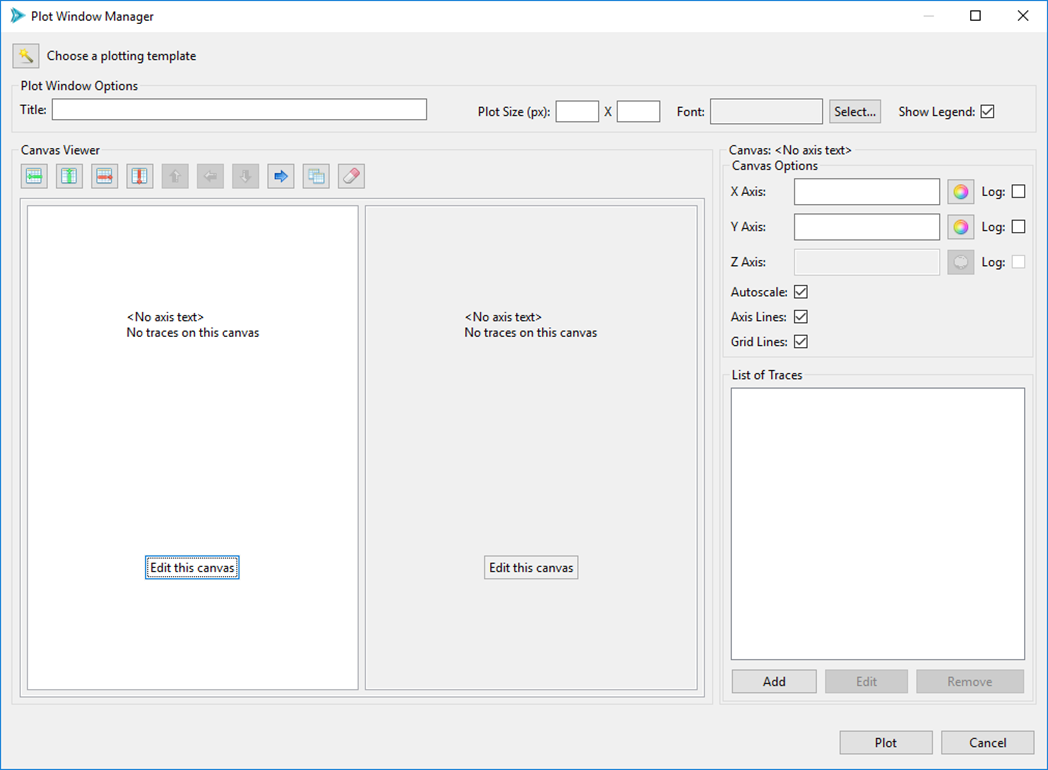Disable the Autoscale checkbox
1048x770 pixels.
(800, 291)
